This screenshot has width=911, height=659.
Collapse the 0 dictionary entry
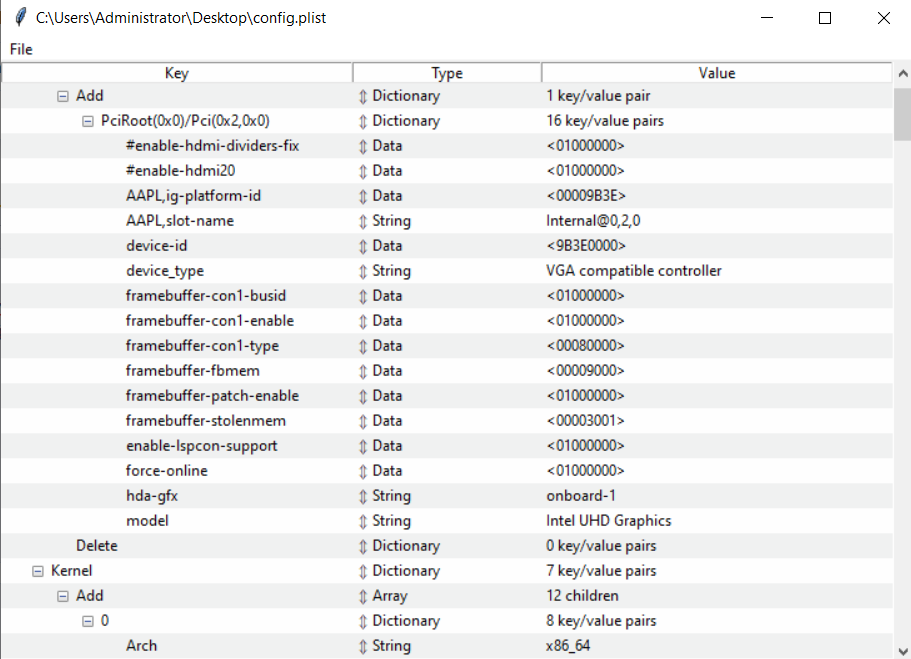(x=87, y=621)
